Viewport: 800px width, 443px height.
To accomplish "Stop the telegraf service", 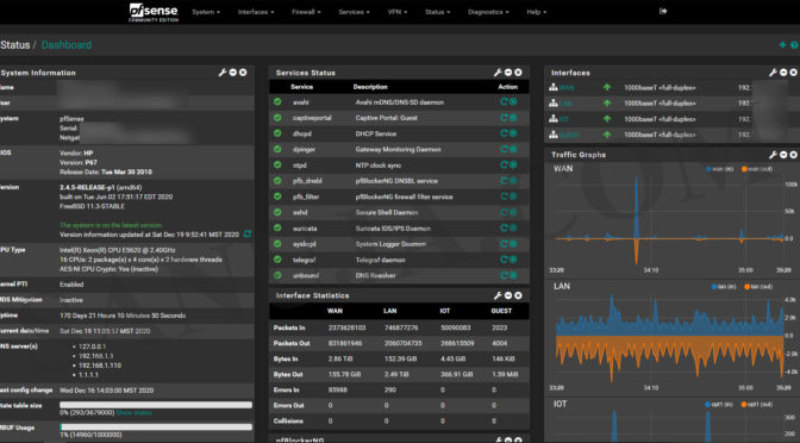I will tap(513, 260).
